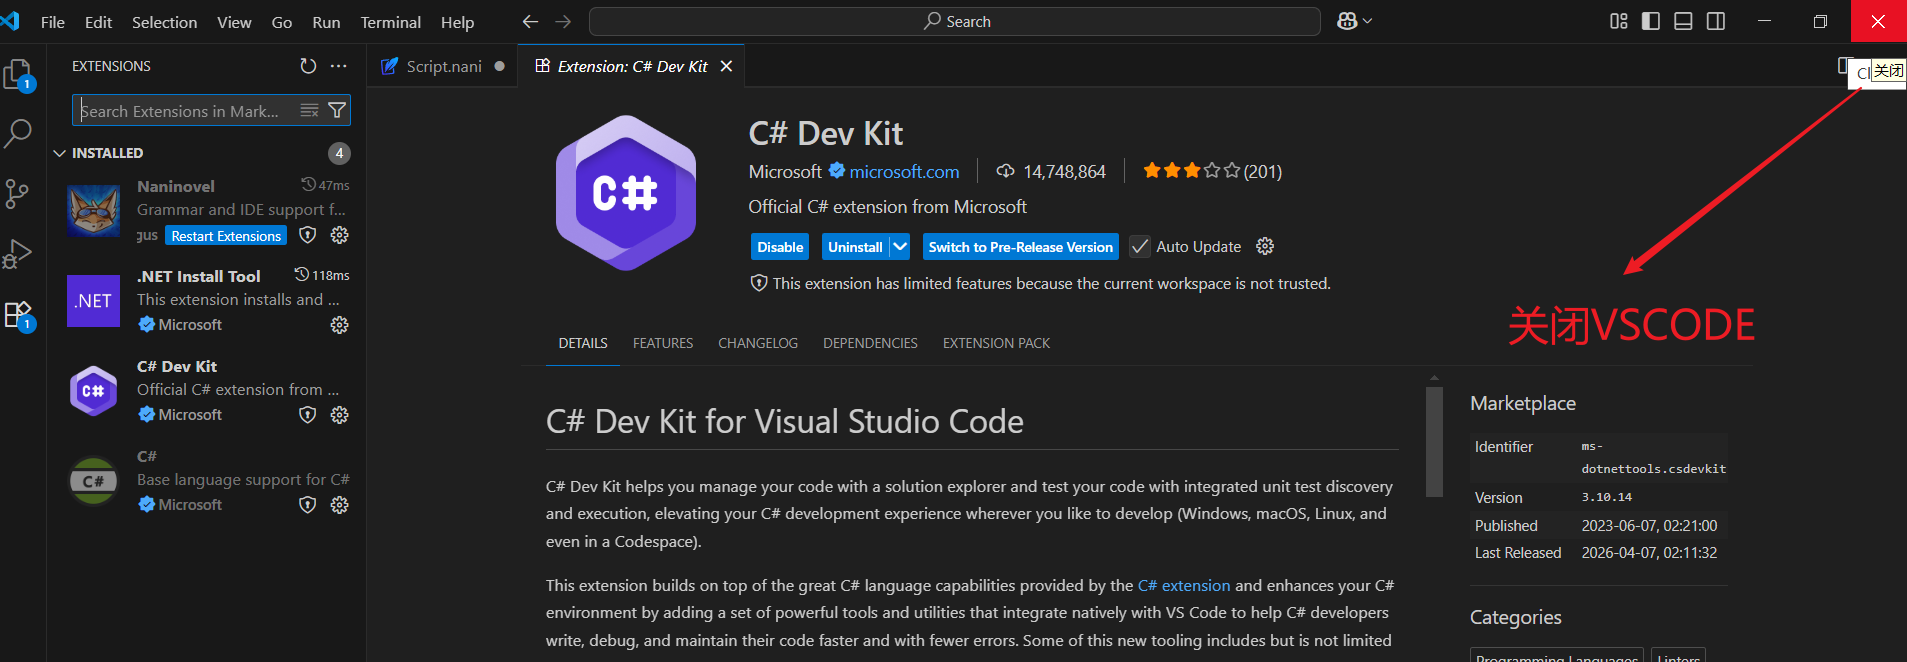
Task: Click Restart Extensions on Naninovel
Action: point(226,236)
